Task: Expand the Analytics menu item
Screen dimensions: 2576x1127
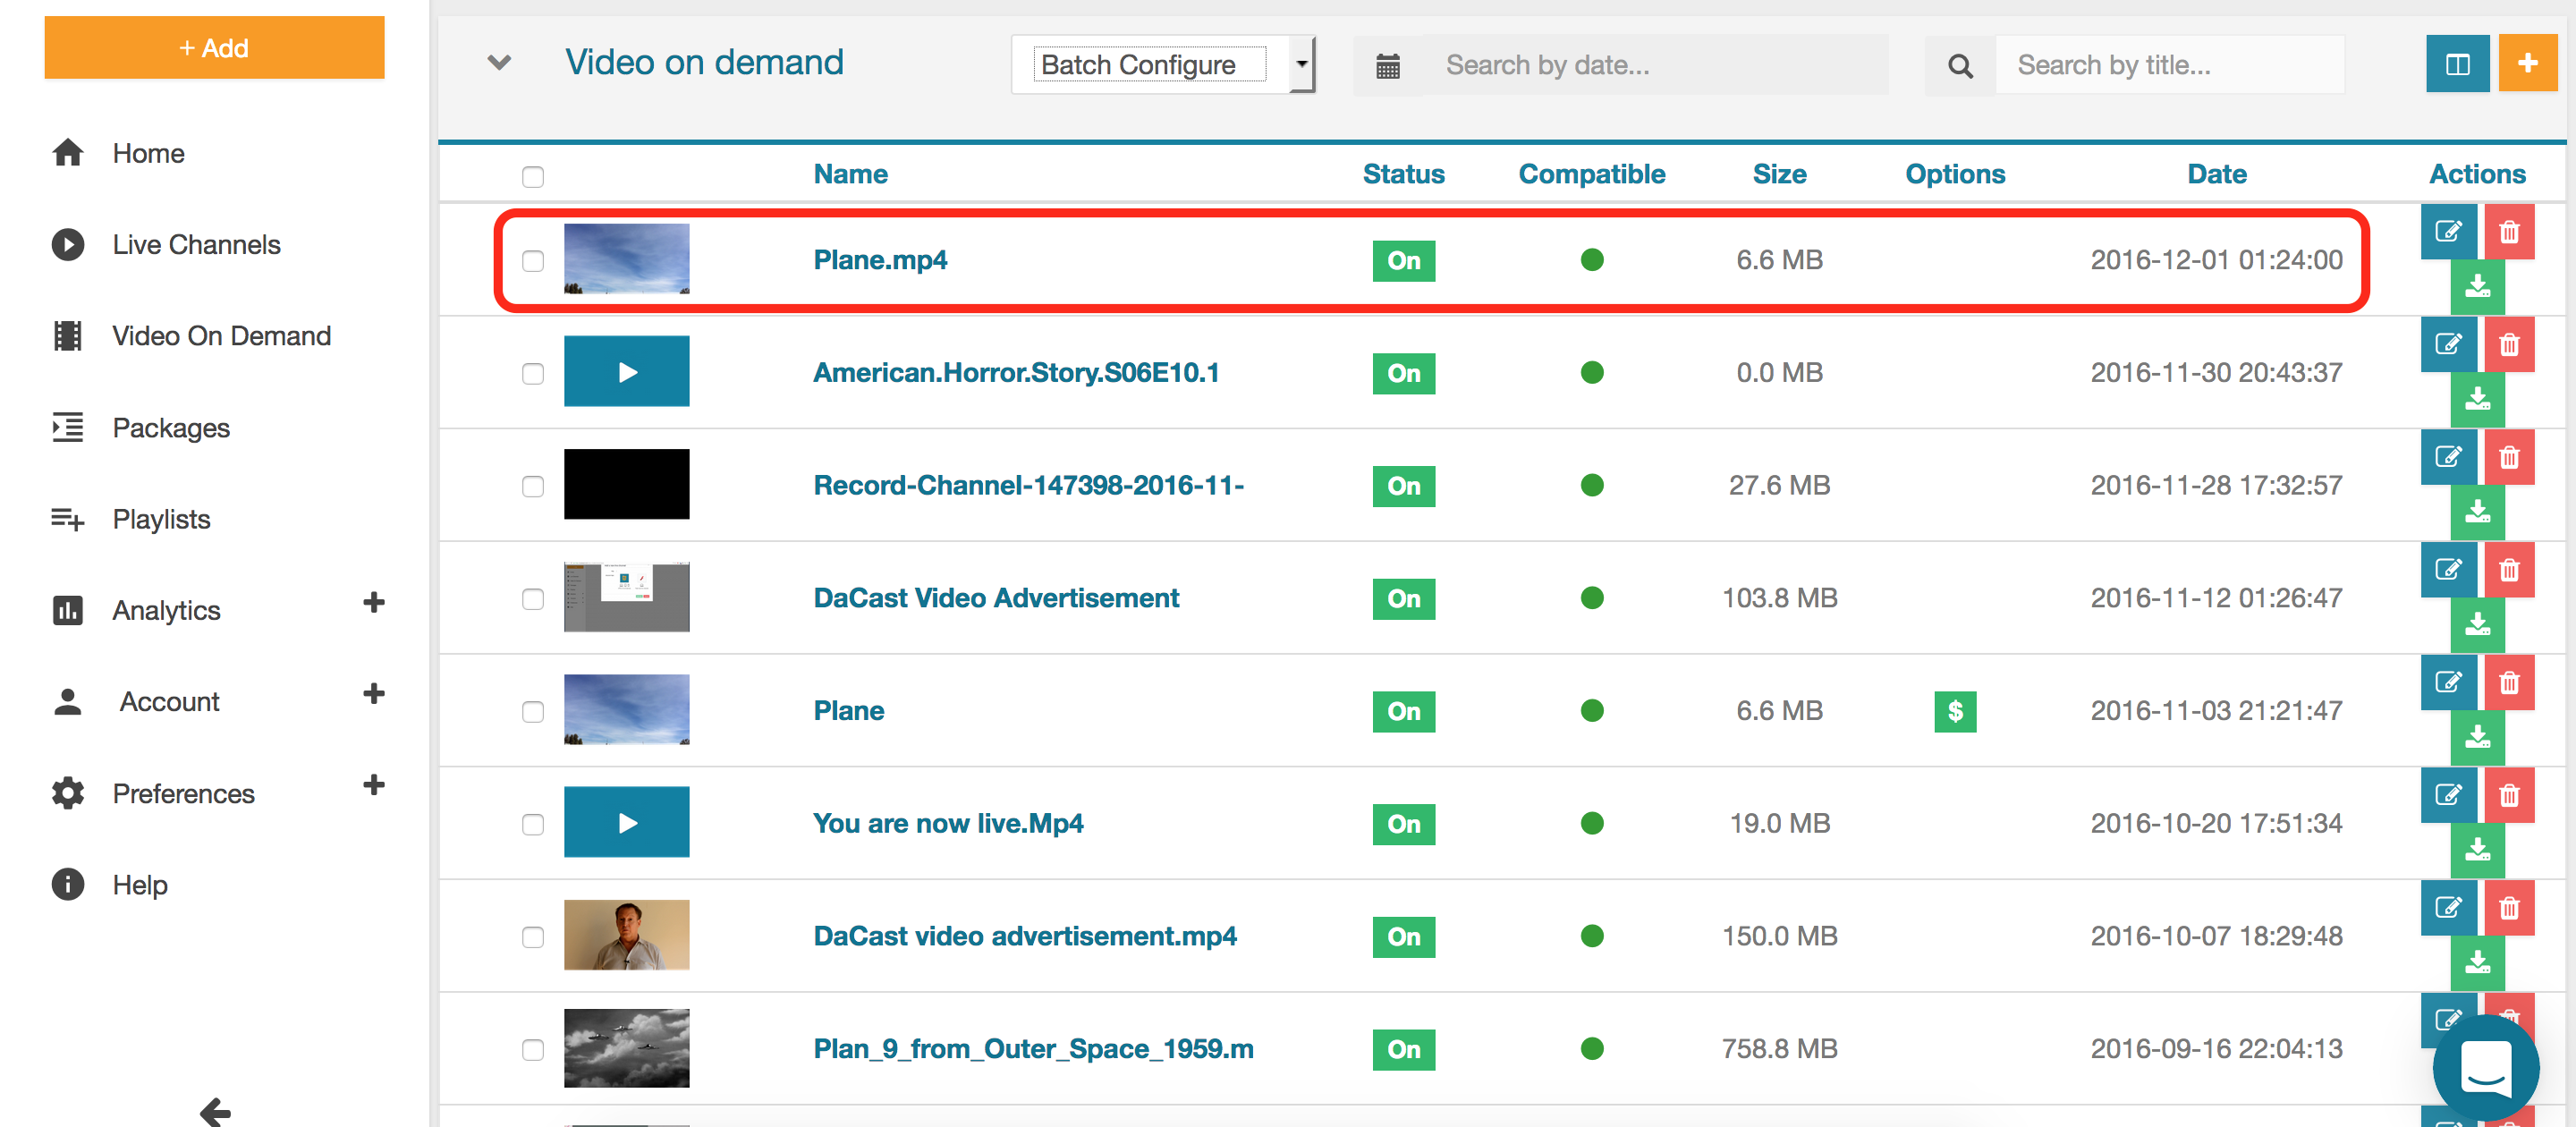Action: [x=375, y=606]
